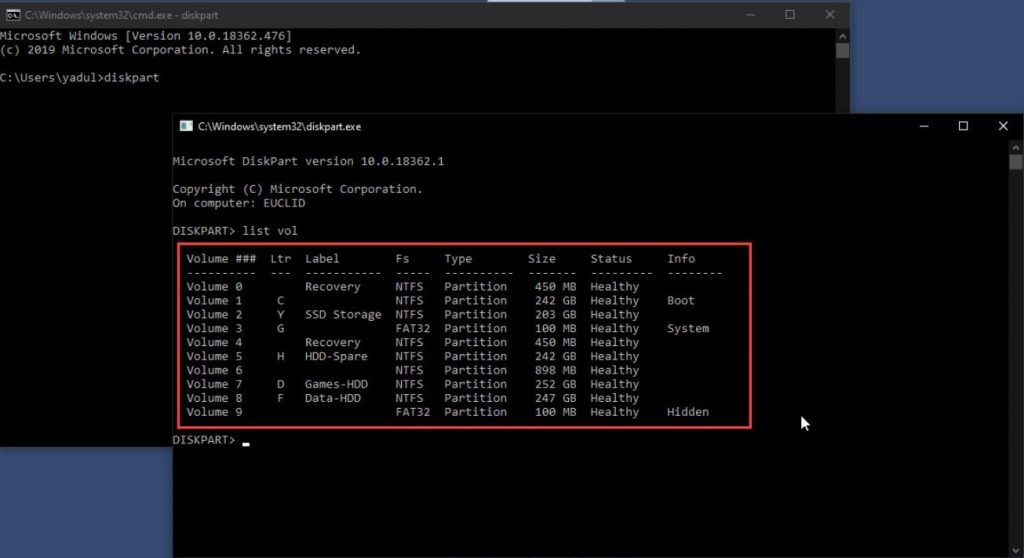
Task: Click the 'Status' column header
Action: click(x=611, y=259)
